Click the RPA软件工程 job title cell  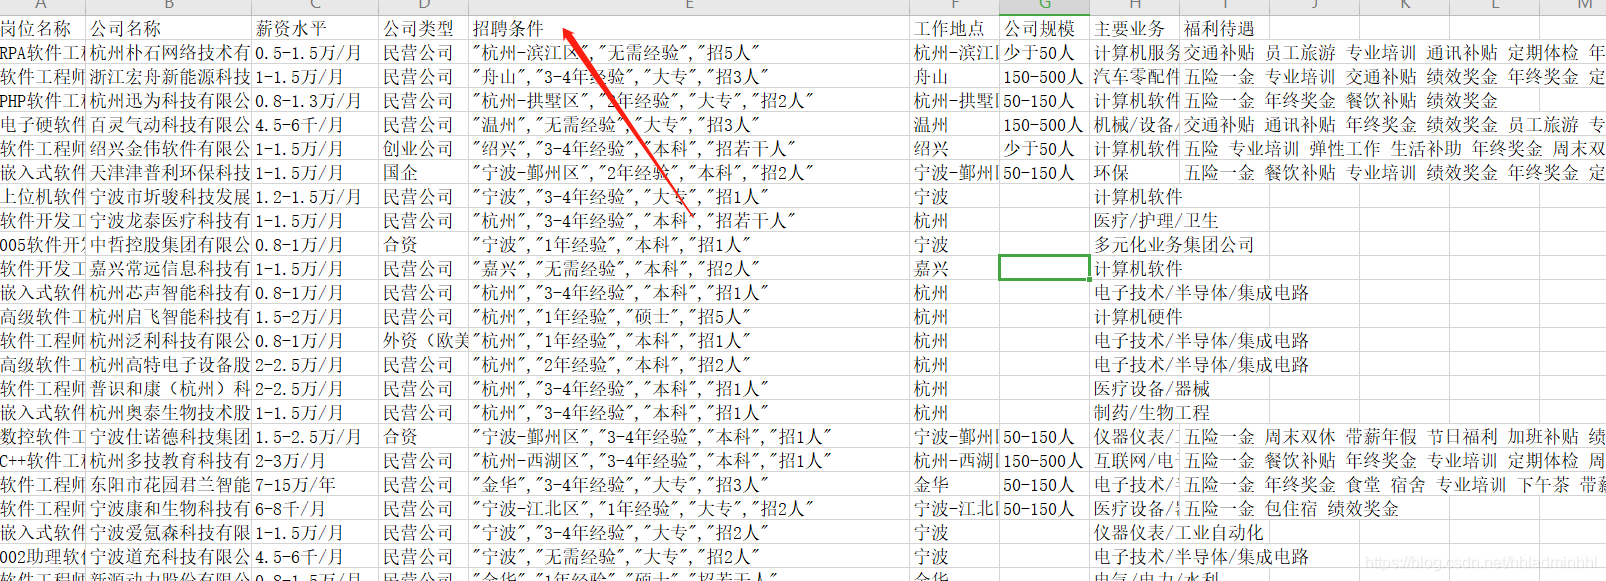click(x=43, y=53)
